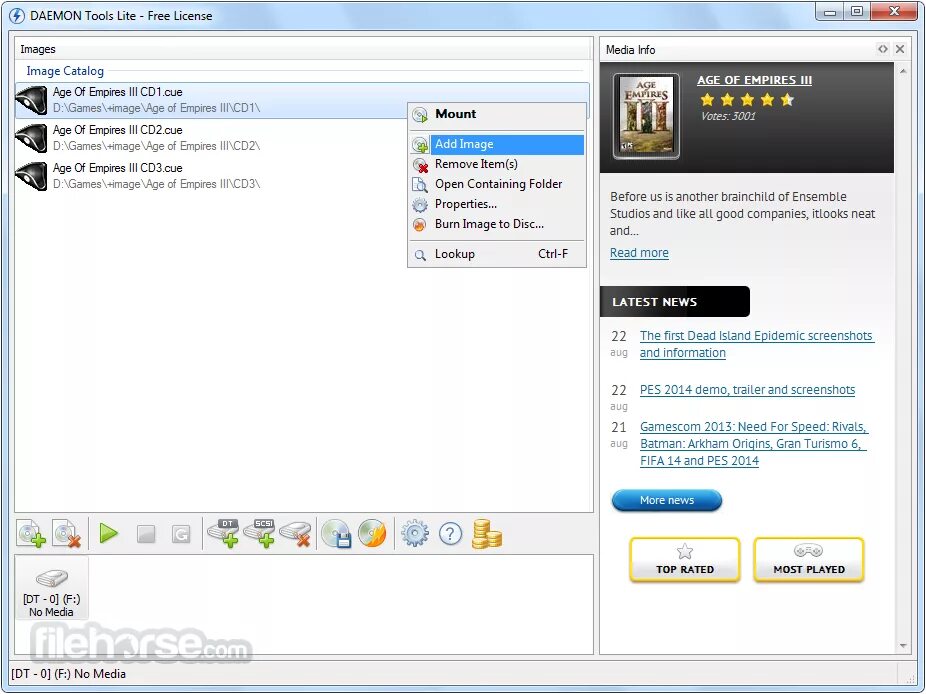The height and width of the screenshot is (694, 926).
Task: Click the Make Disc Image icon
Action: (x=337, y=533)
